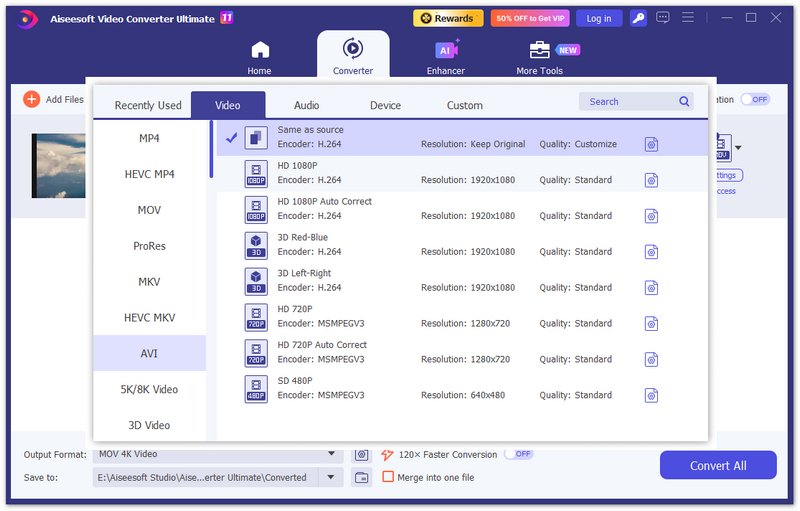
Task: Expand the Output Format dropdown
Action: point(331,454)
